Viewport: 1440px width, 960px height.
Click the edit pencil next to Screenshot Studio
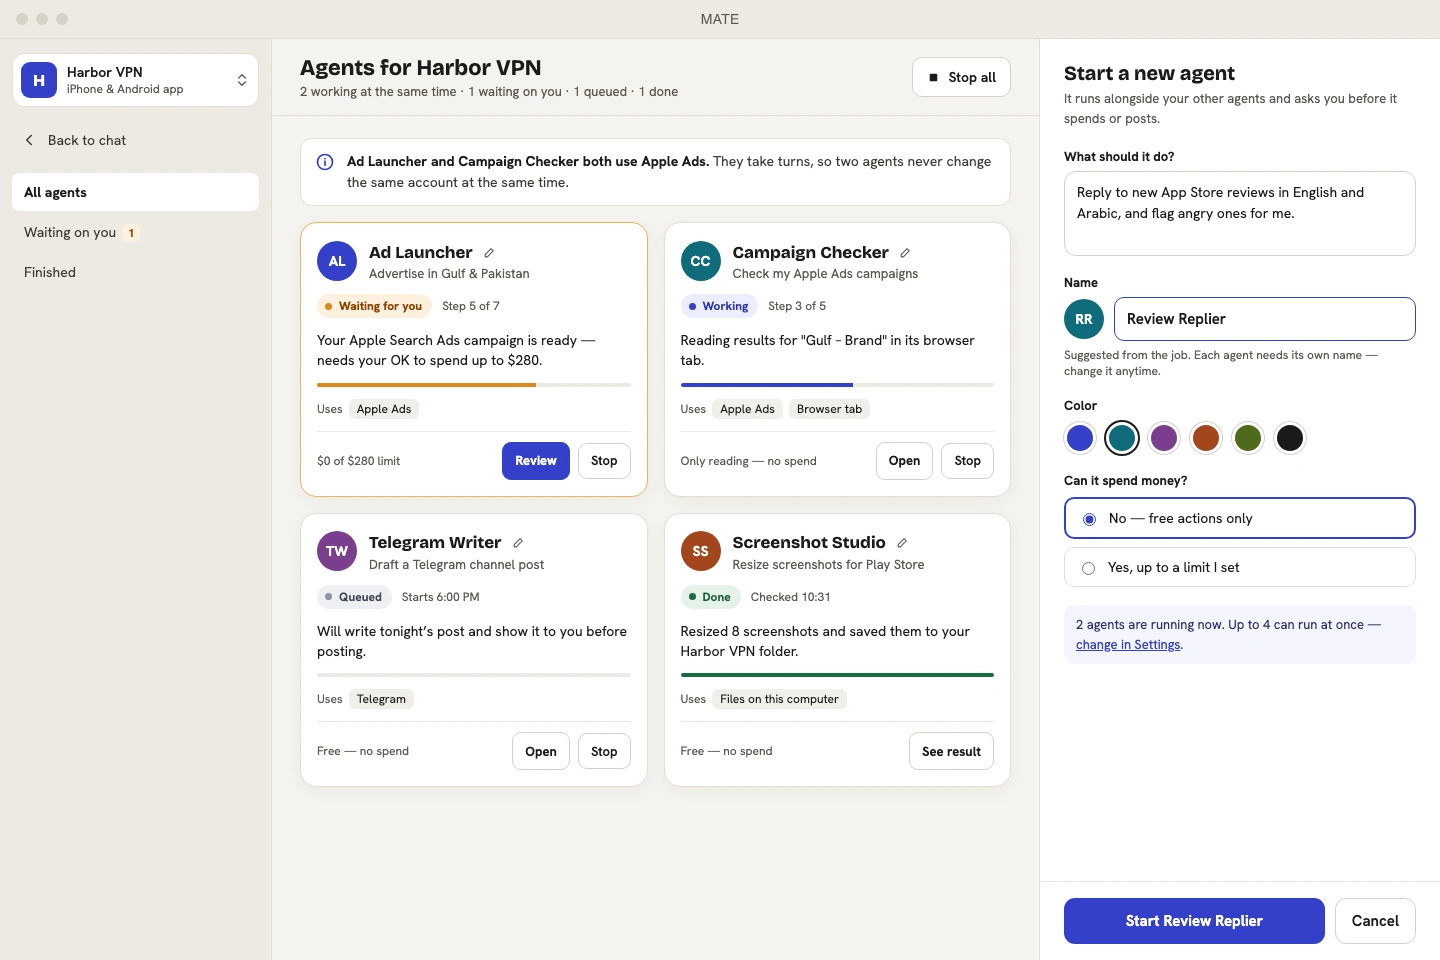click(902, 543)
